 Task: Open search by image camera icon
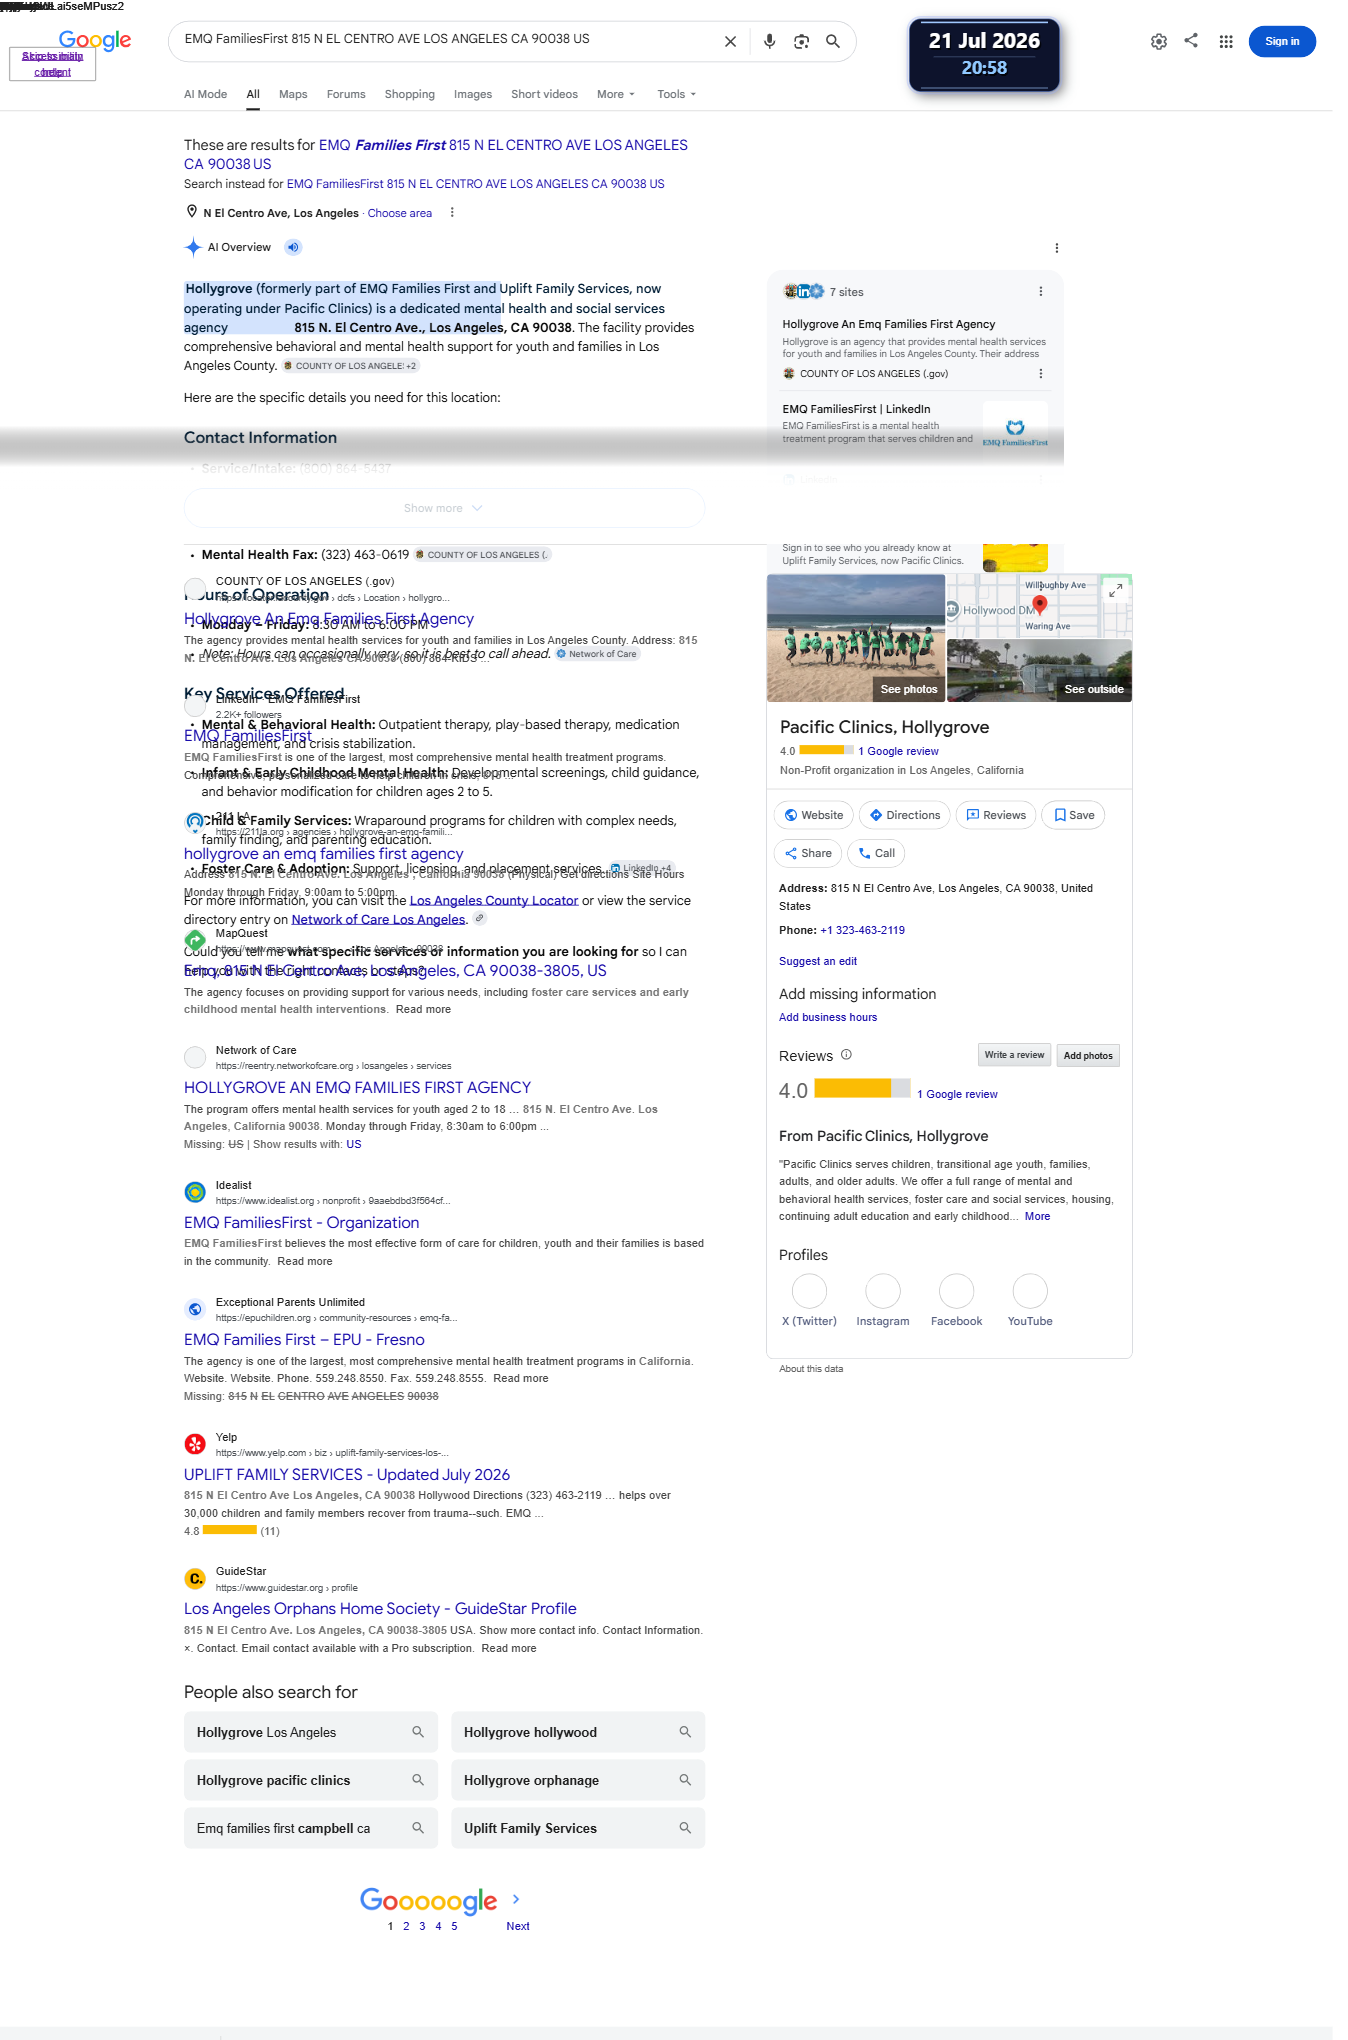(x=801, y=42)
